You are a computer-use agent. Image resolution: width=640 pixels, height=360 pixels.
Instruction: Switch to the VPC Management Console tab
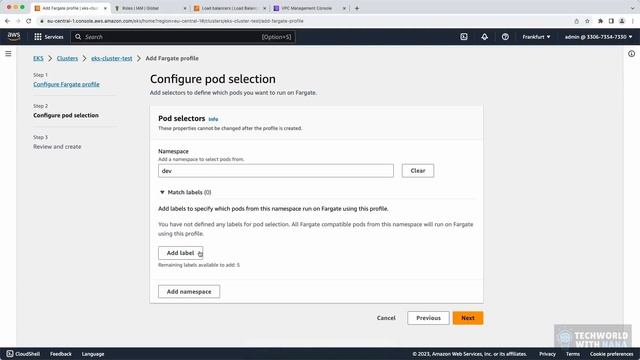click(309, 8)
